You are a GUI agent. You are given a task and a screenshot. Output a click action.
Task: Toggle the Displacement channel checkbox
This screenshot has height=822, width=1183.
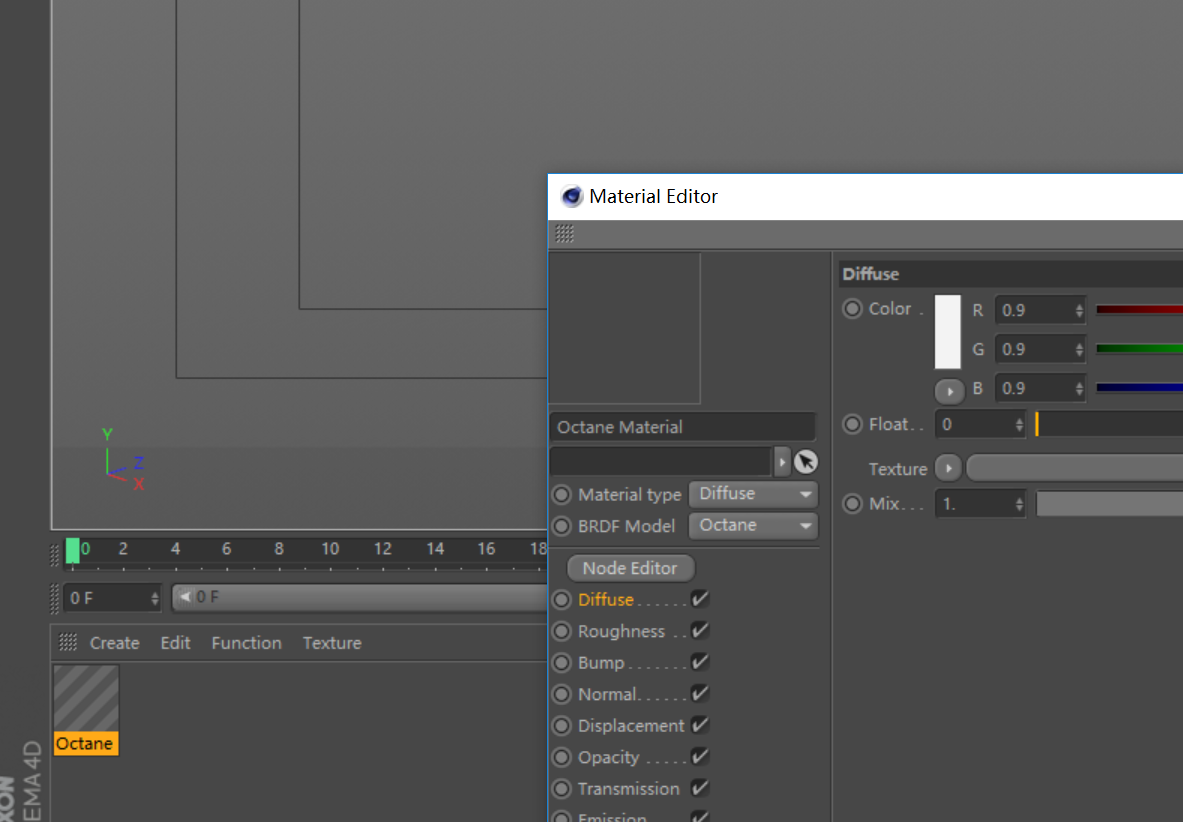pos(700,725)
